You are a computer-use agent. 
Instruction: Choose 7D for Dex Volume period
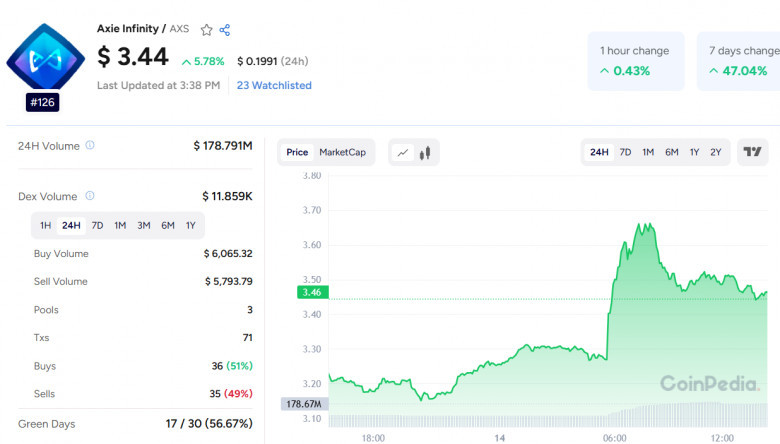click(97, 226)
